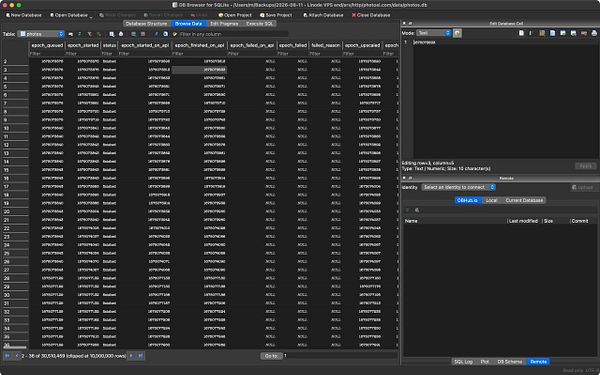This screenshot has height=375, width=600.
Task: Click the set as NULL icon in Edit Cell panel
Action: 584,33
